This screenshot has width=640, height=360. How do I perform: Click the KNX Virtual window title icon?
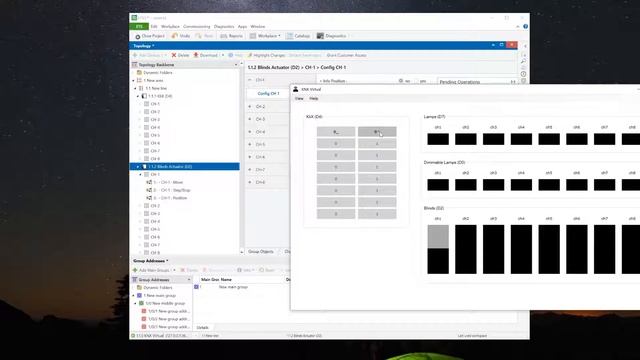[x=296, y=89]
